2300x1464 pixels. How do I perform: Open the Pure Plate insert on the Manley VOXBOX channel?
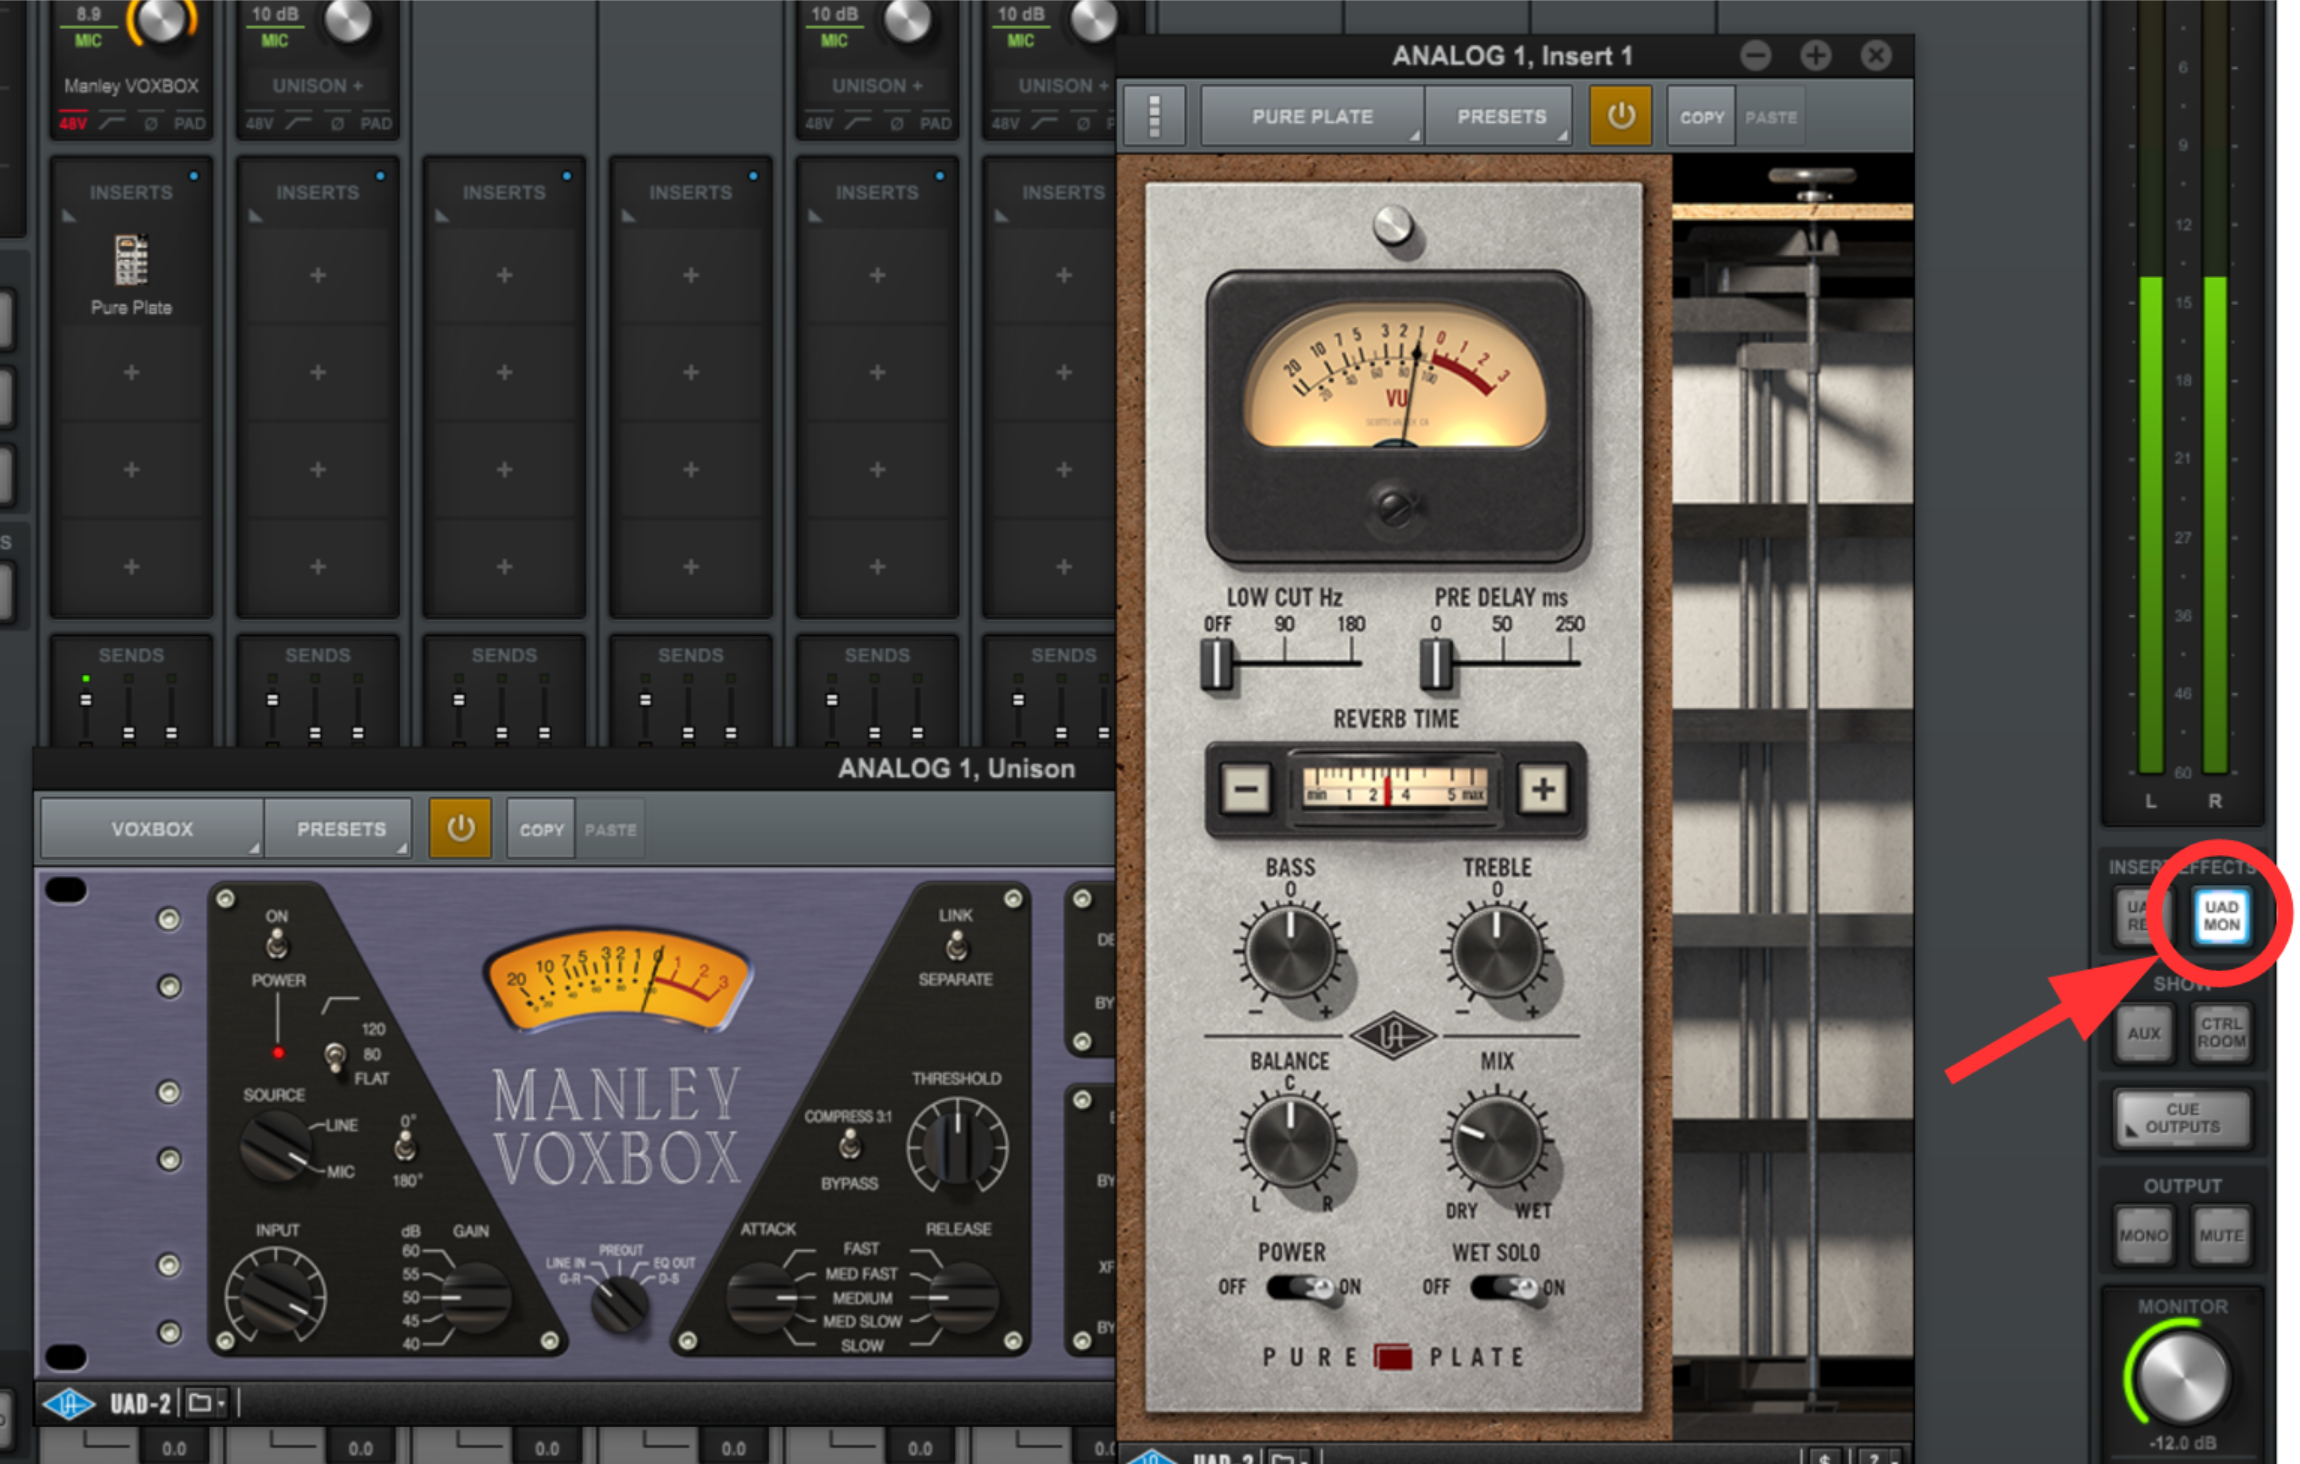pos(131,275)
